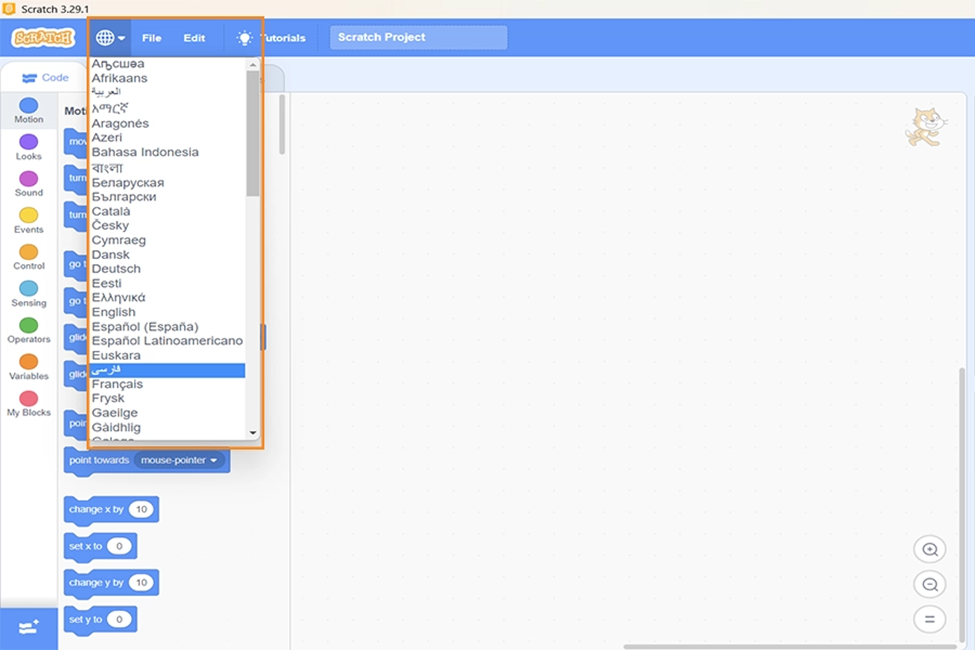Choose Deutsch from the language list

point(116,269)
